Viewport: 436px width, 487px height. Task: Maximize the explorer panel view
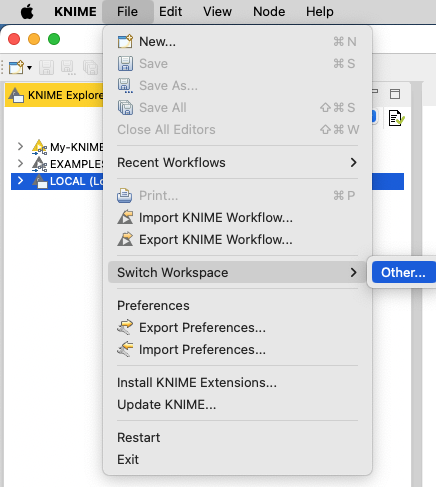pos(395,94)
